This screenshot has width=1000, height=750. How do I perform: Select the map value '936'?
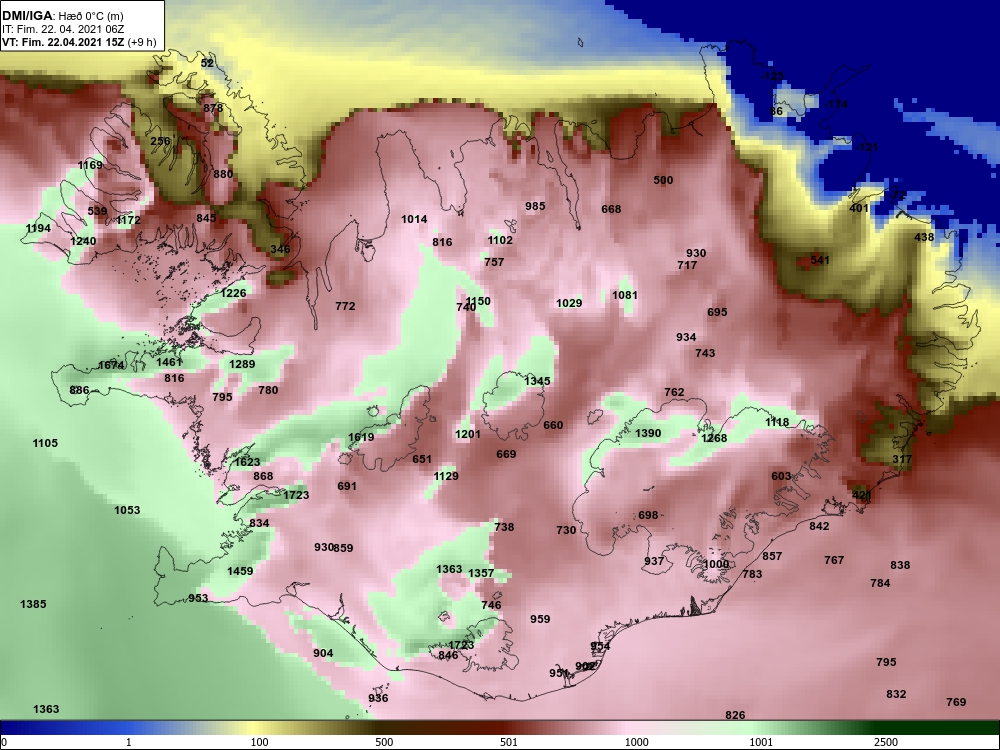click(378, 698)
